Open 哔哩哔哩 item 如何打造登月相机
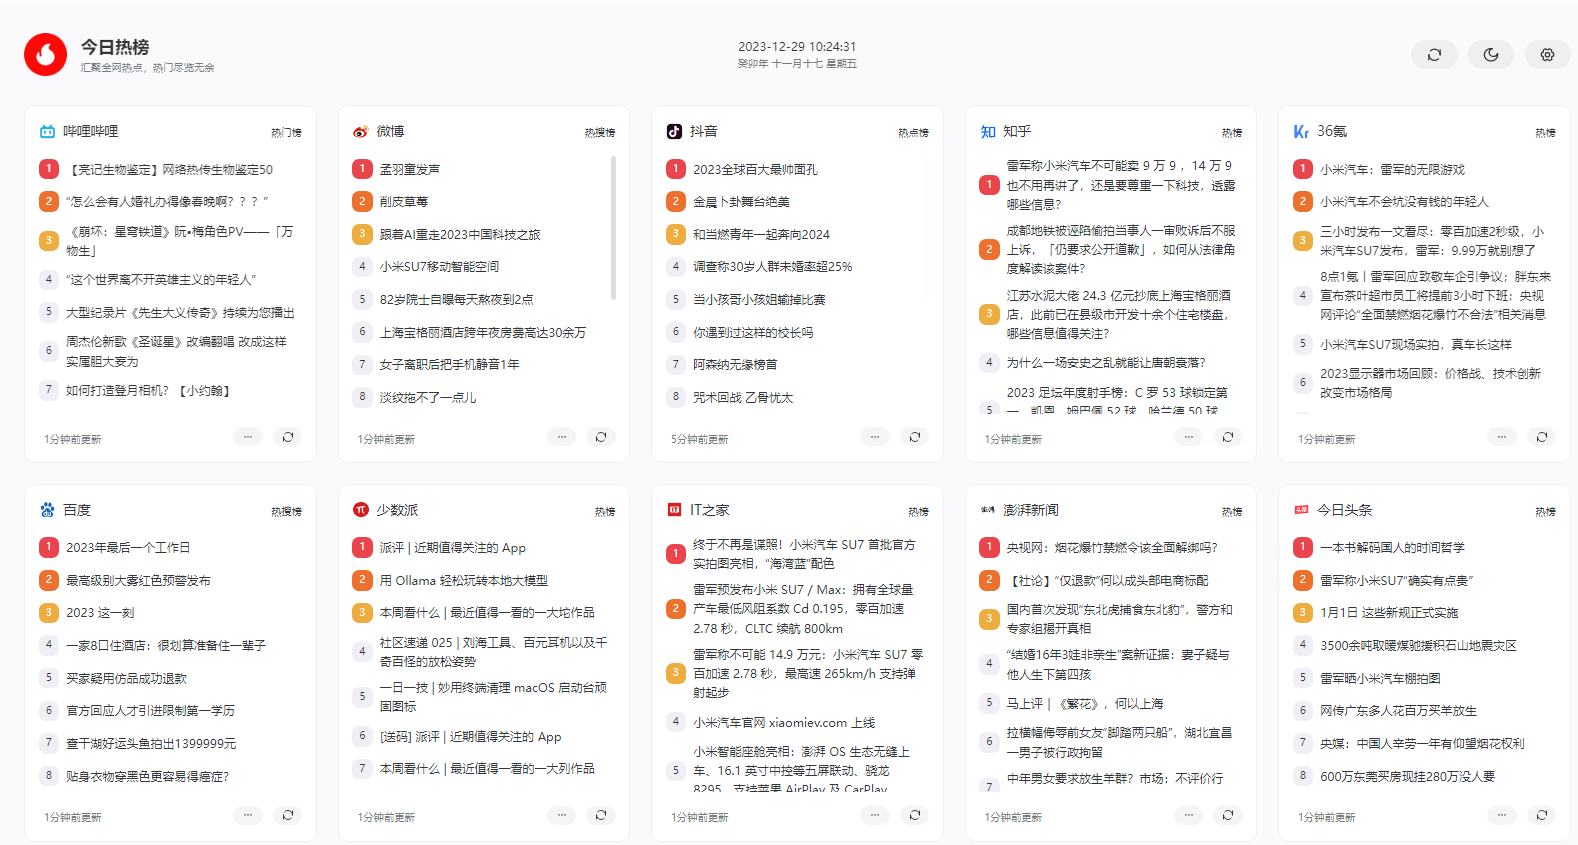The height and width of the screenshot is (845, 1578). pos(149,391)
